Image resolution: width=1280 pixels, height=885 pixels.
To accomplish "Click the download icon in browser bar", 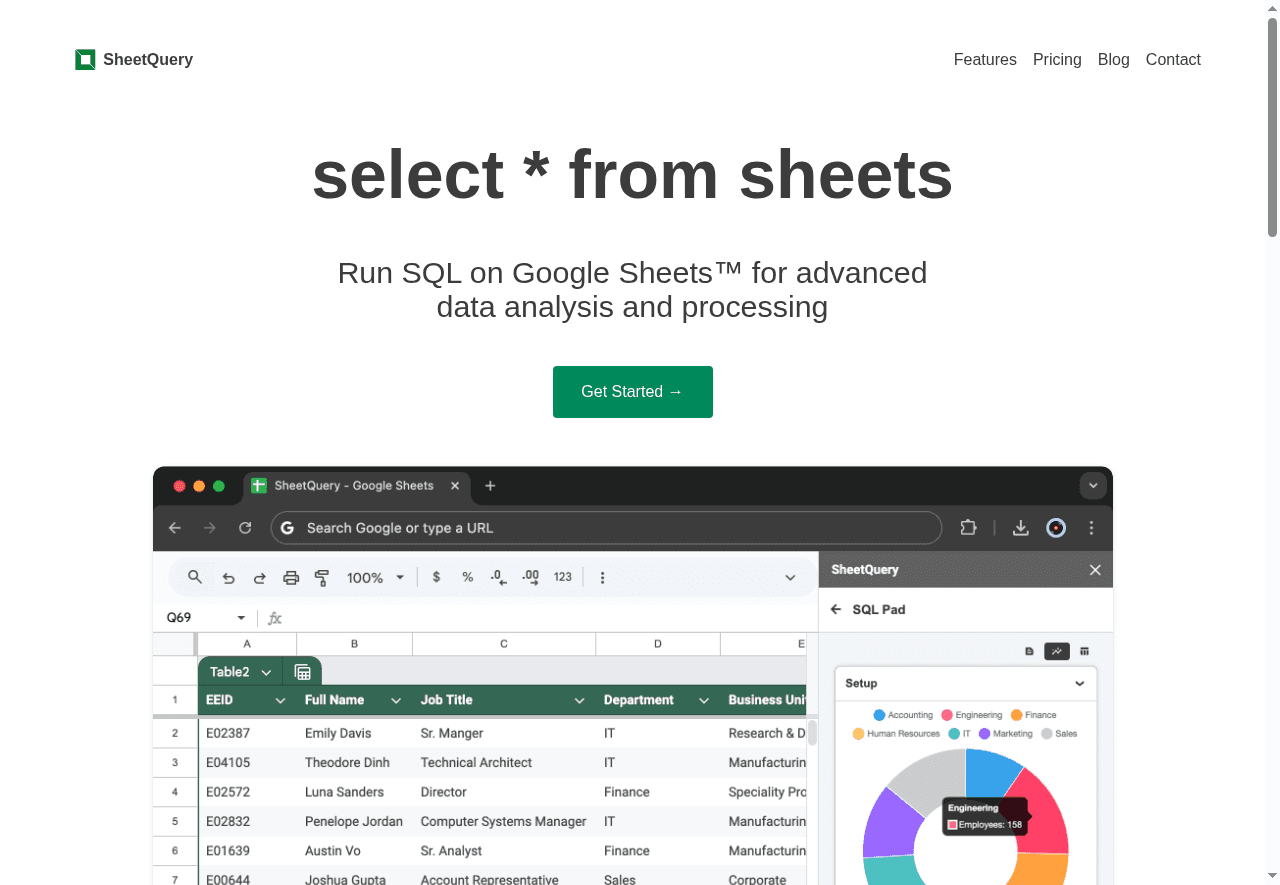I will pyautogui.click(x=1020, y=528).
